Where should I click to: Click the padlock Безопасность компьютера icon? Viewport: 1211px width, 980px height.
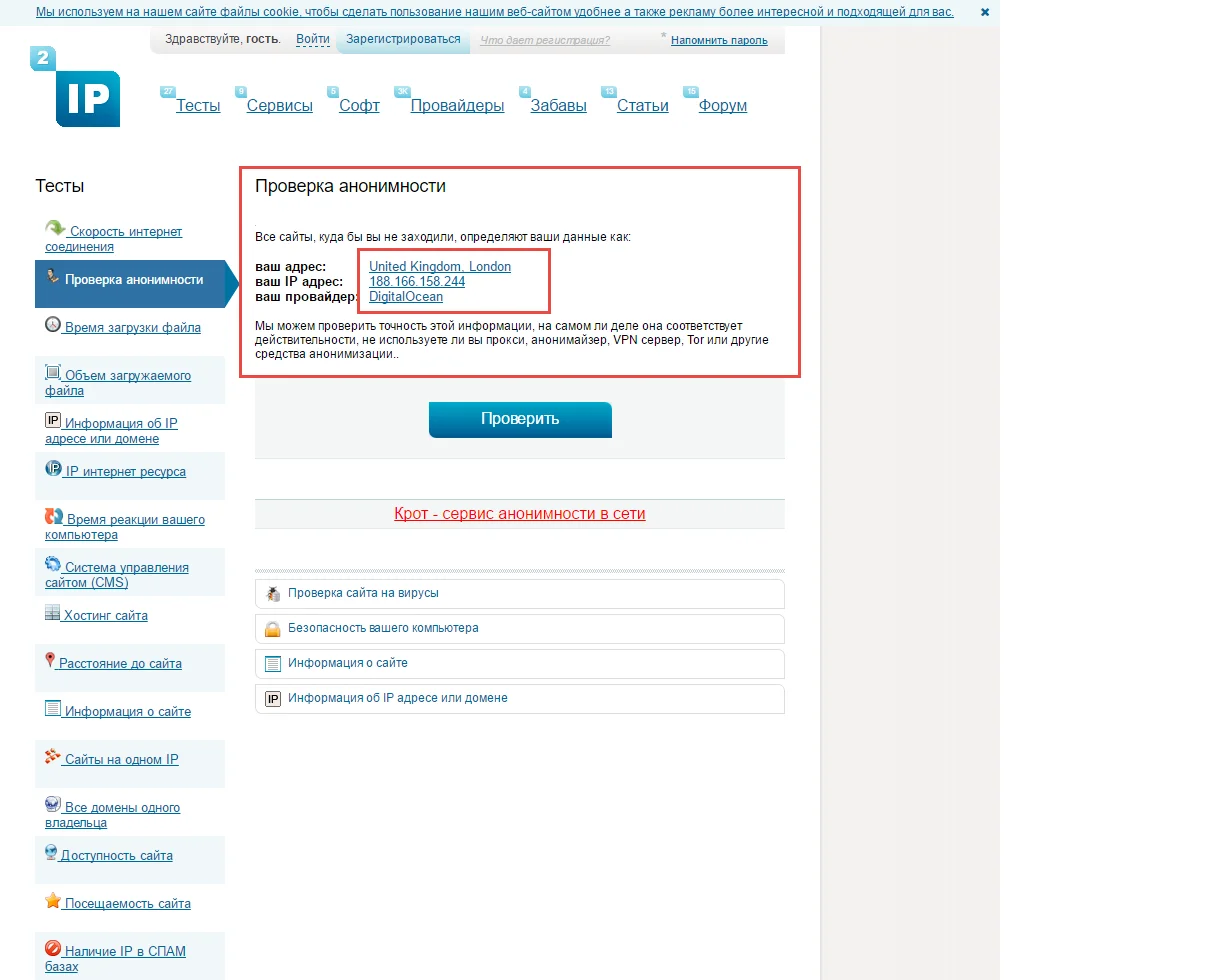[x=273, y=629]
